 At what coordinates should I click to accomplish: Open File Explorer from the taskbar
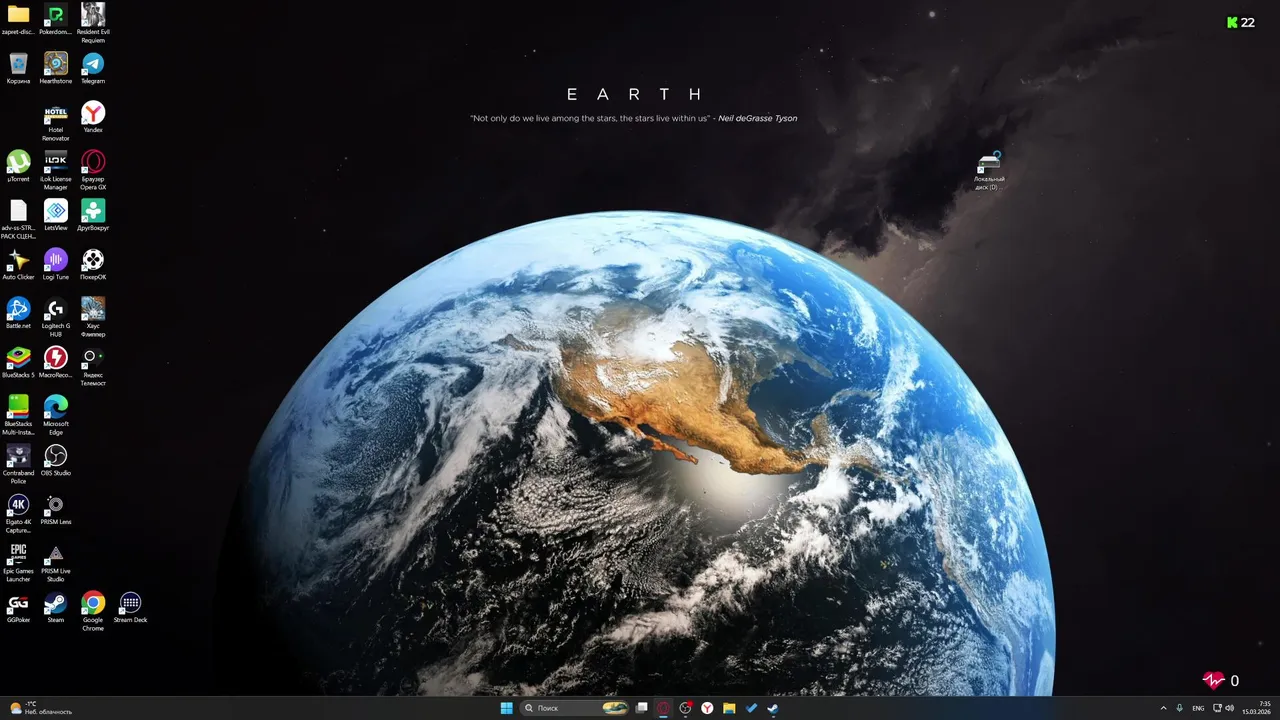[729, 708]
